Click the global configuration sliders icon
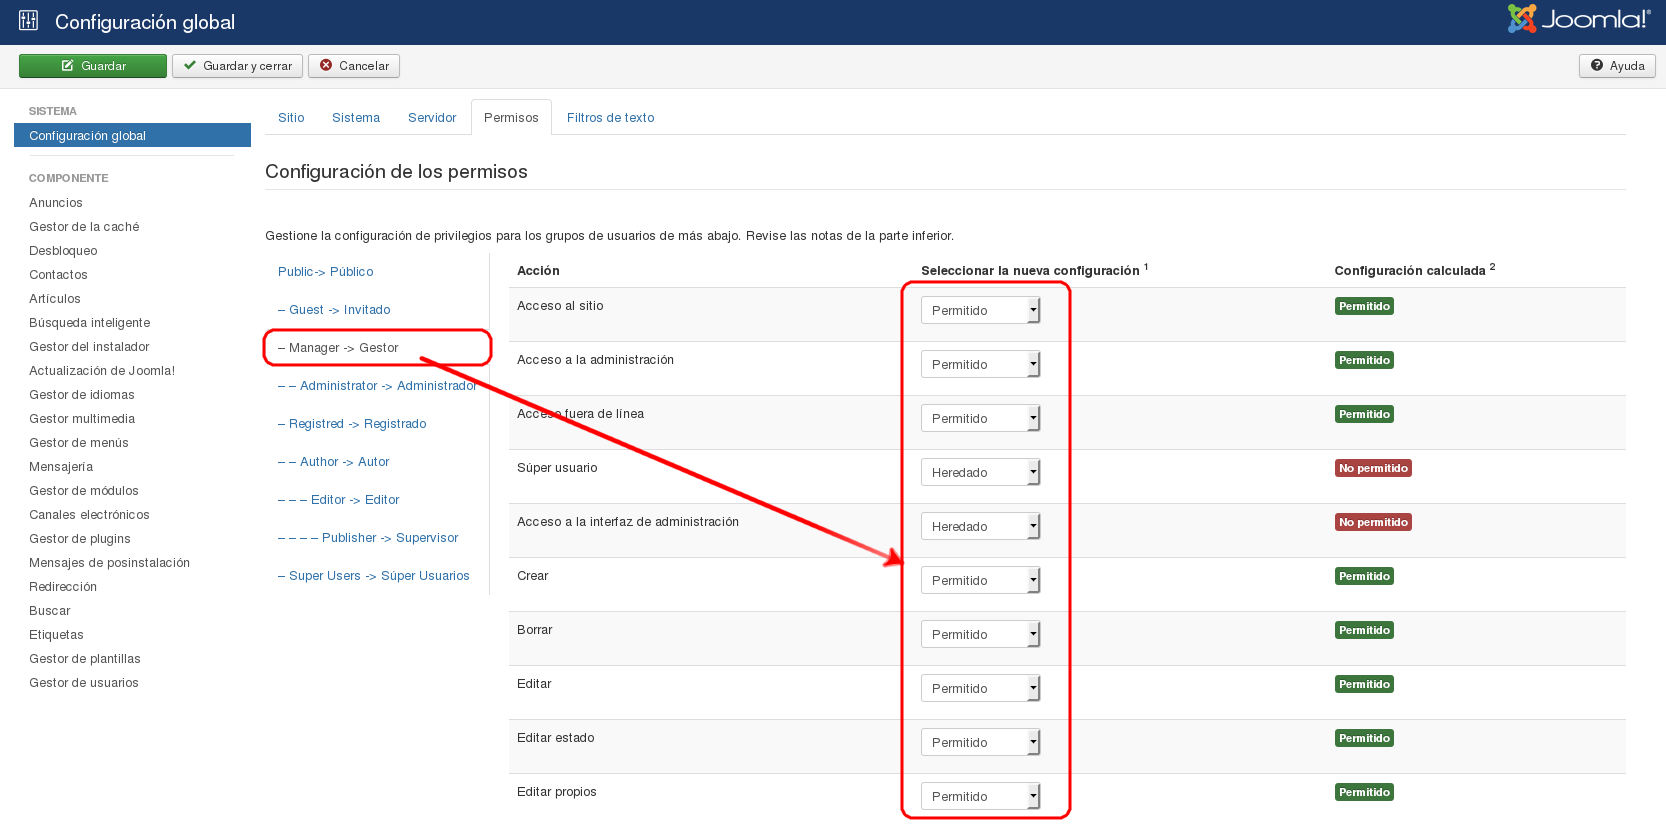Screen dimensions: 1666x828 pyautogui.click(x=28, y=21)
